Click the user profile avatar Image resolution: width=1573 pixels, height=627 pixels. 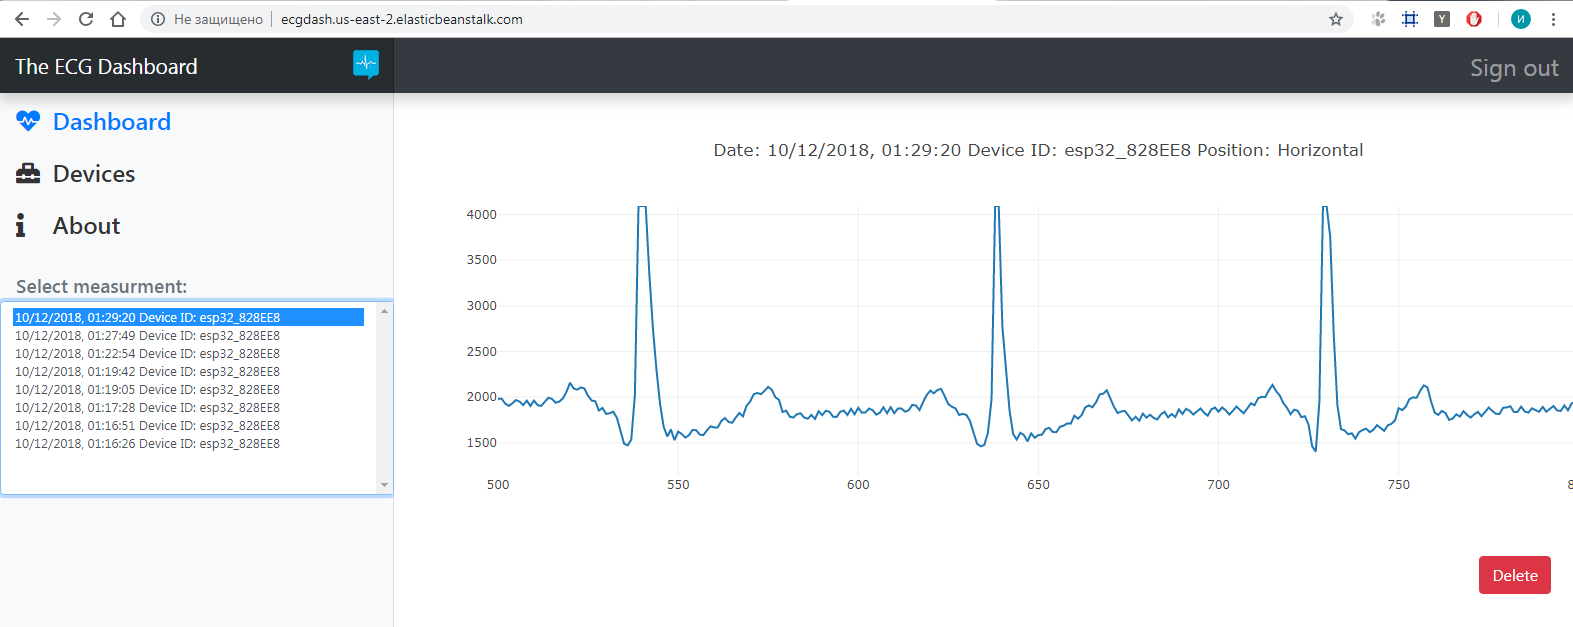click(x=1520, y=19)
